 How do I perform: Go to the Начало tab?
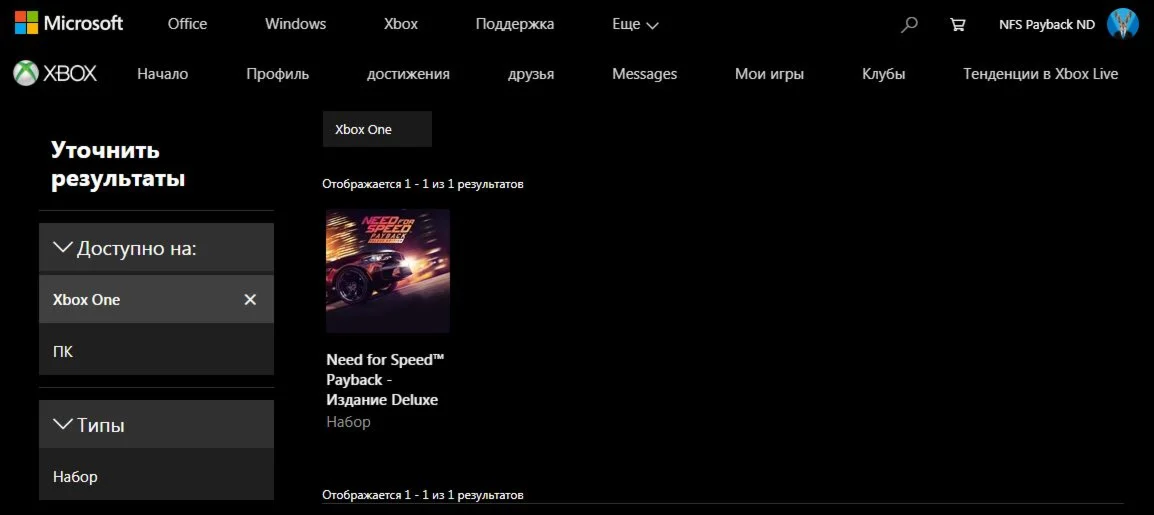click(163, 74)
